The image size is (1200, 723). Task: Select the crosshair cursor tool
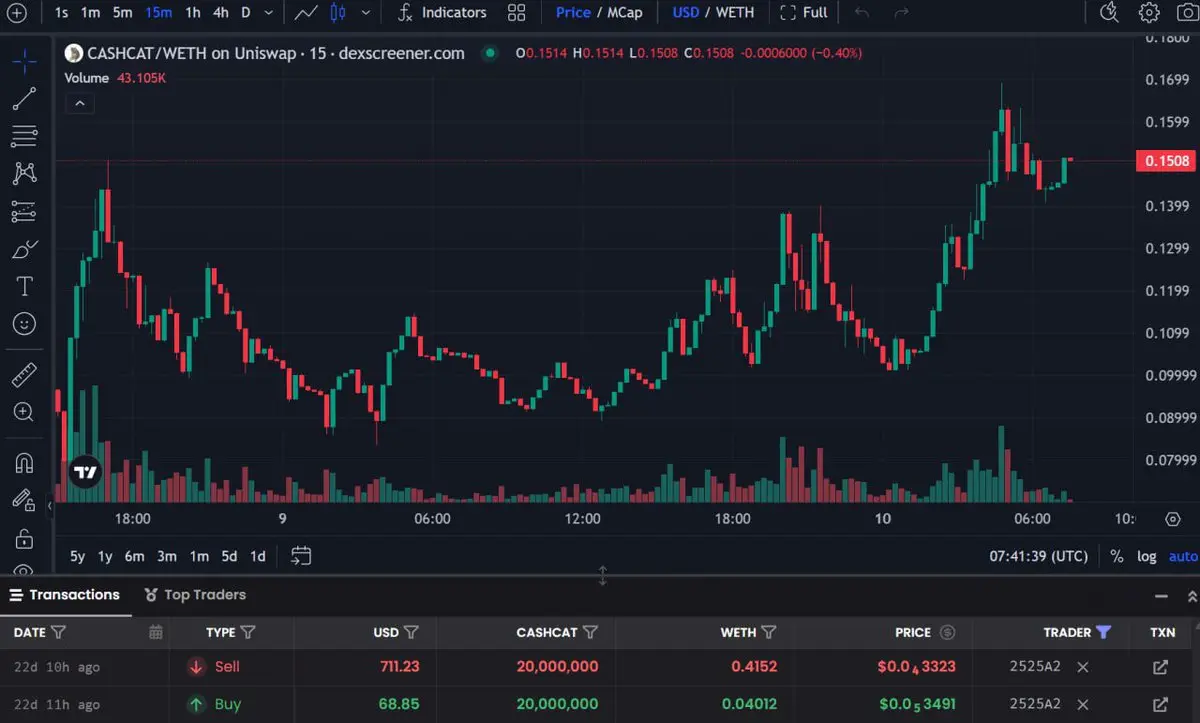[24, 61]
